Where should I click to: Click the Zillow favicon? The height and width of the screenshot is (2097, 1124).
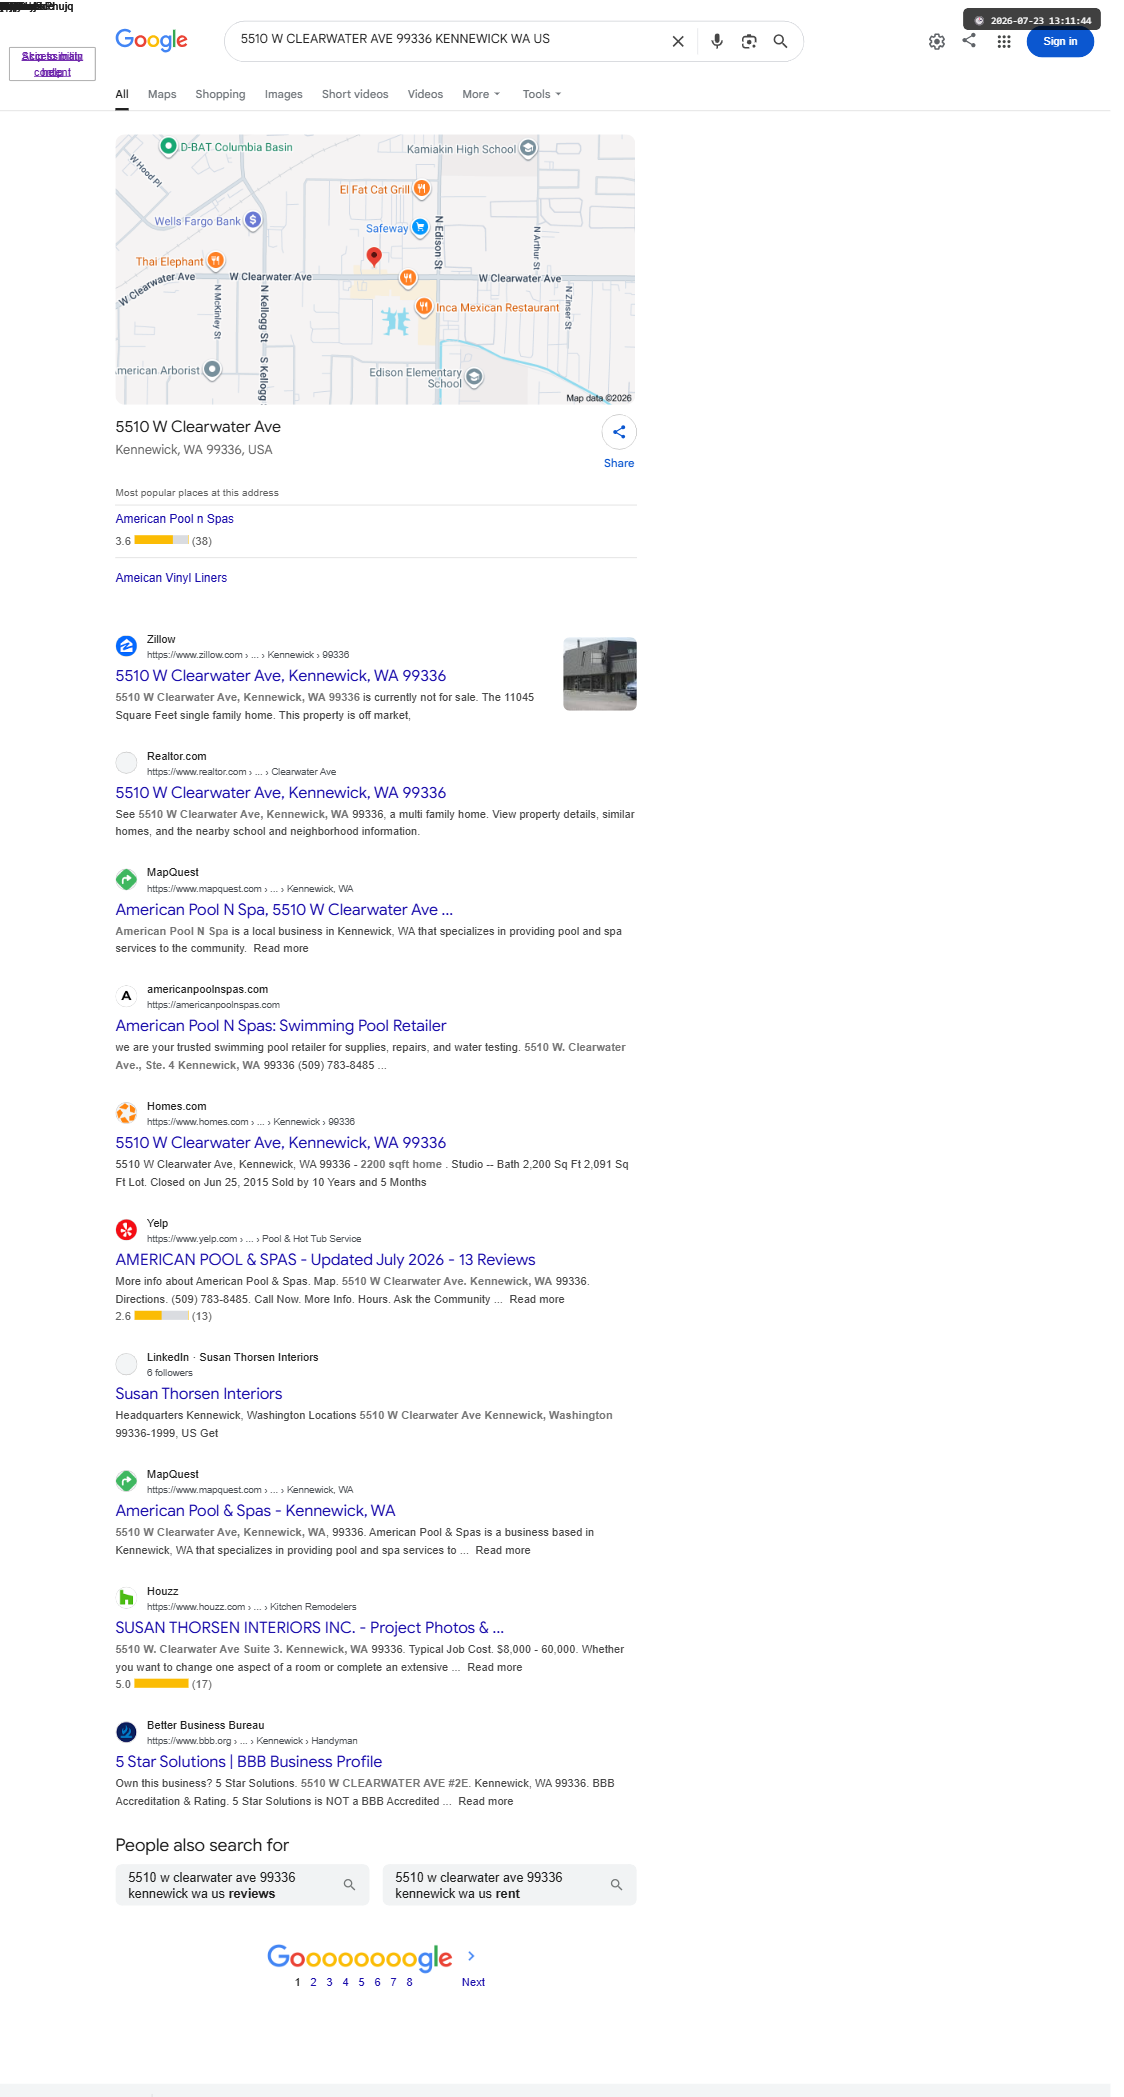(x=126, y=646)
